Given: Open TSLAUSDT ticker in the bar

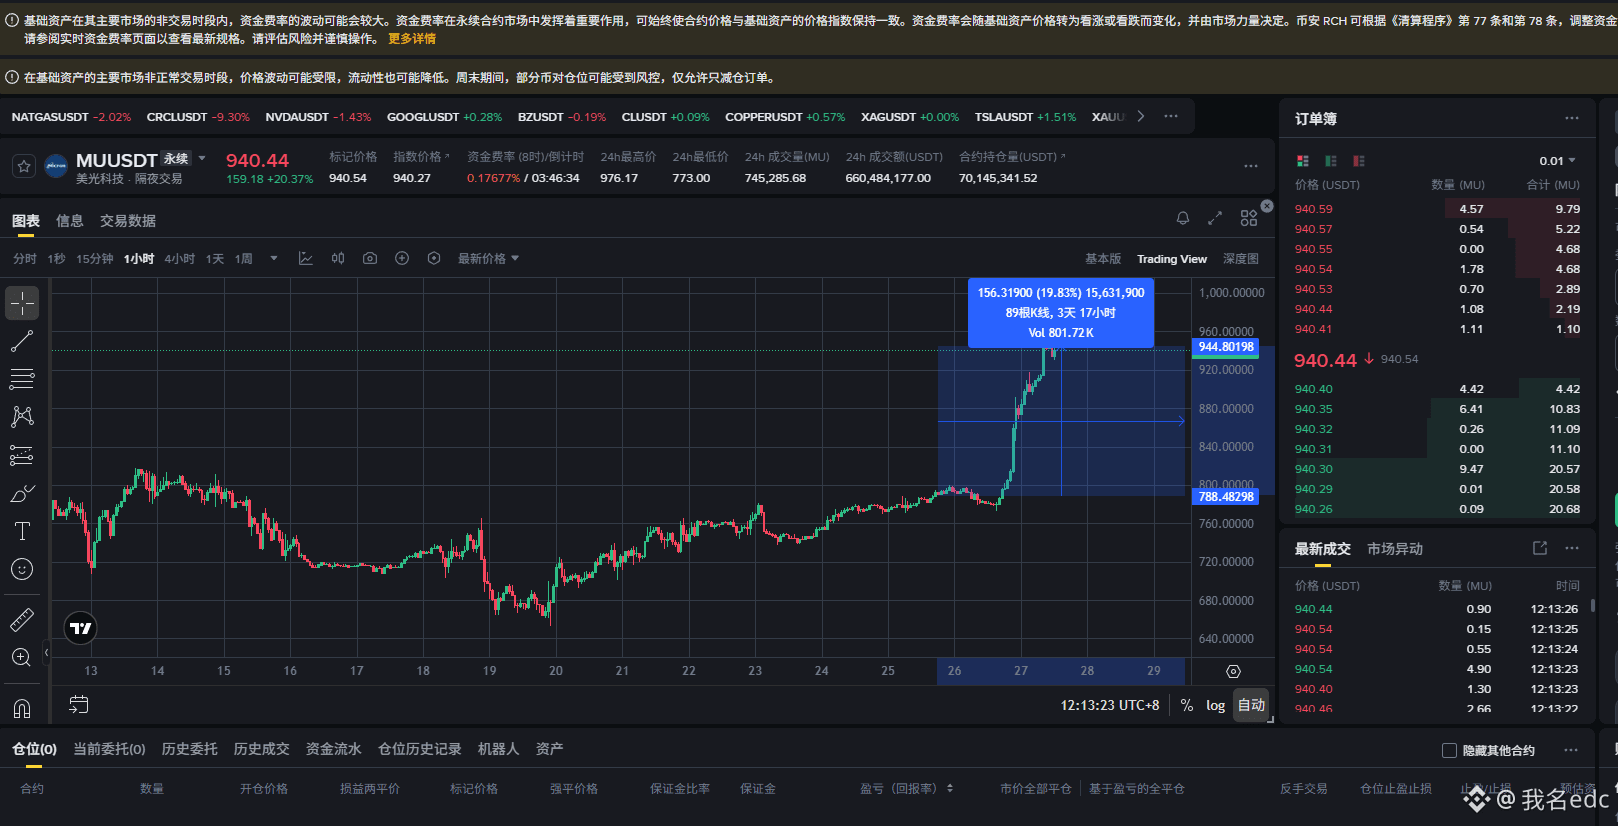Looking at the screenshot, I should click(1025, 117).
